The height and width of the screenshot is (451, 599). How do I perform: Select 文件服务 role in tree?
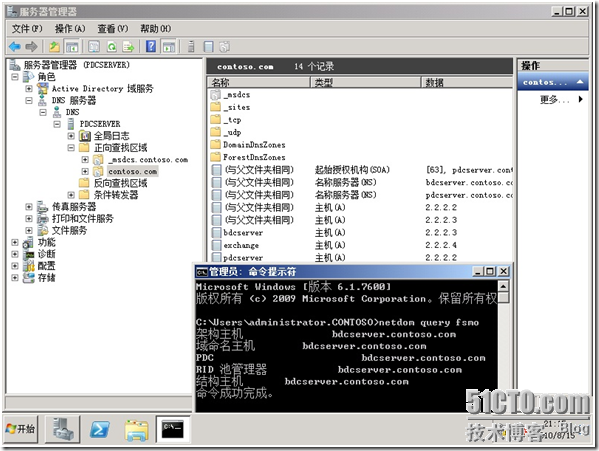[69, 231]
